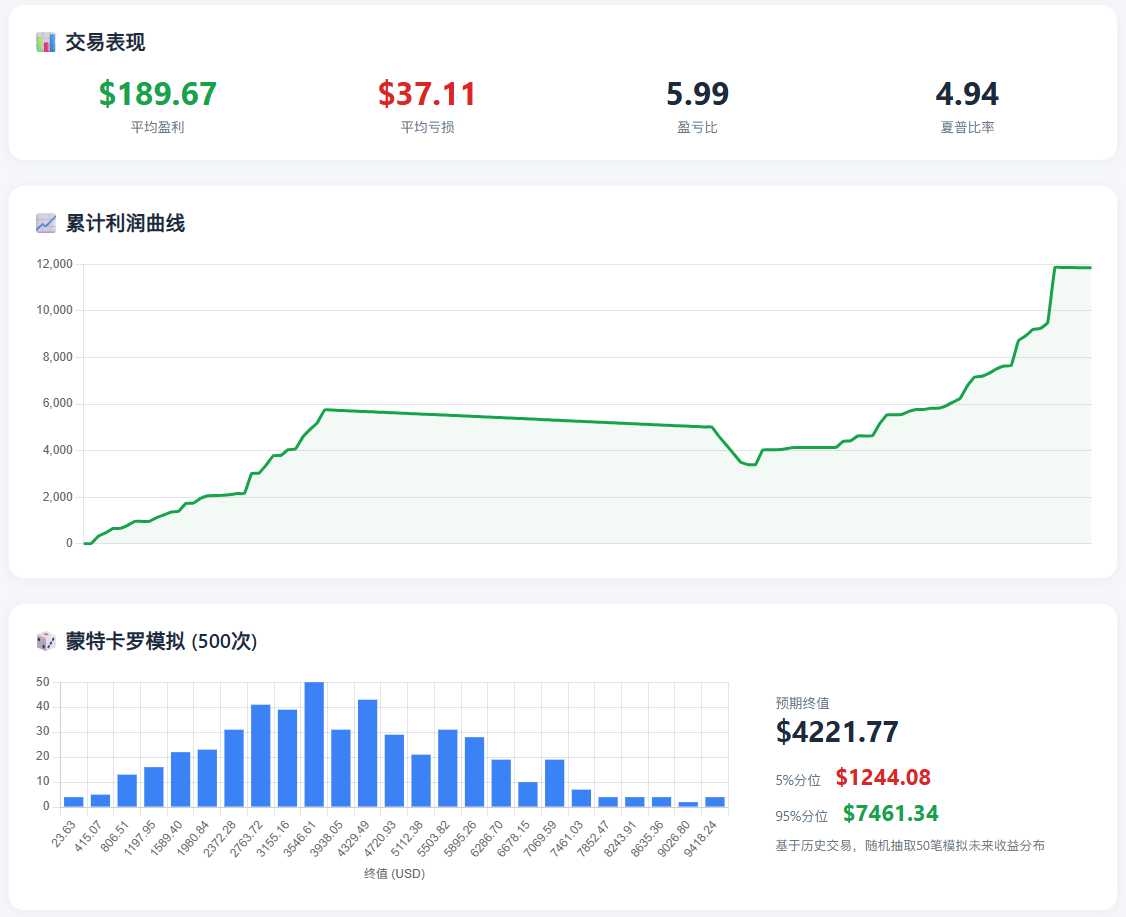1126x917 pixels.
Task: Click the 10,000 y-axis label
Action: (x=55, y=310)
